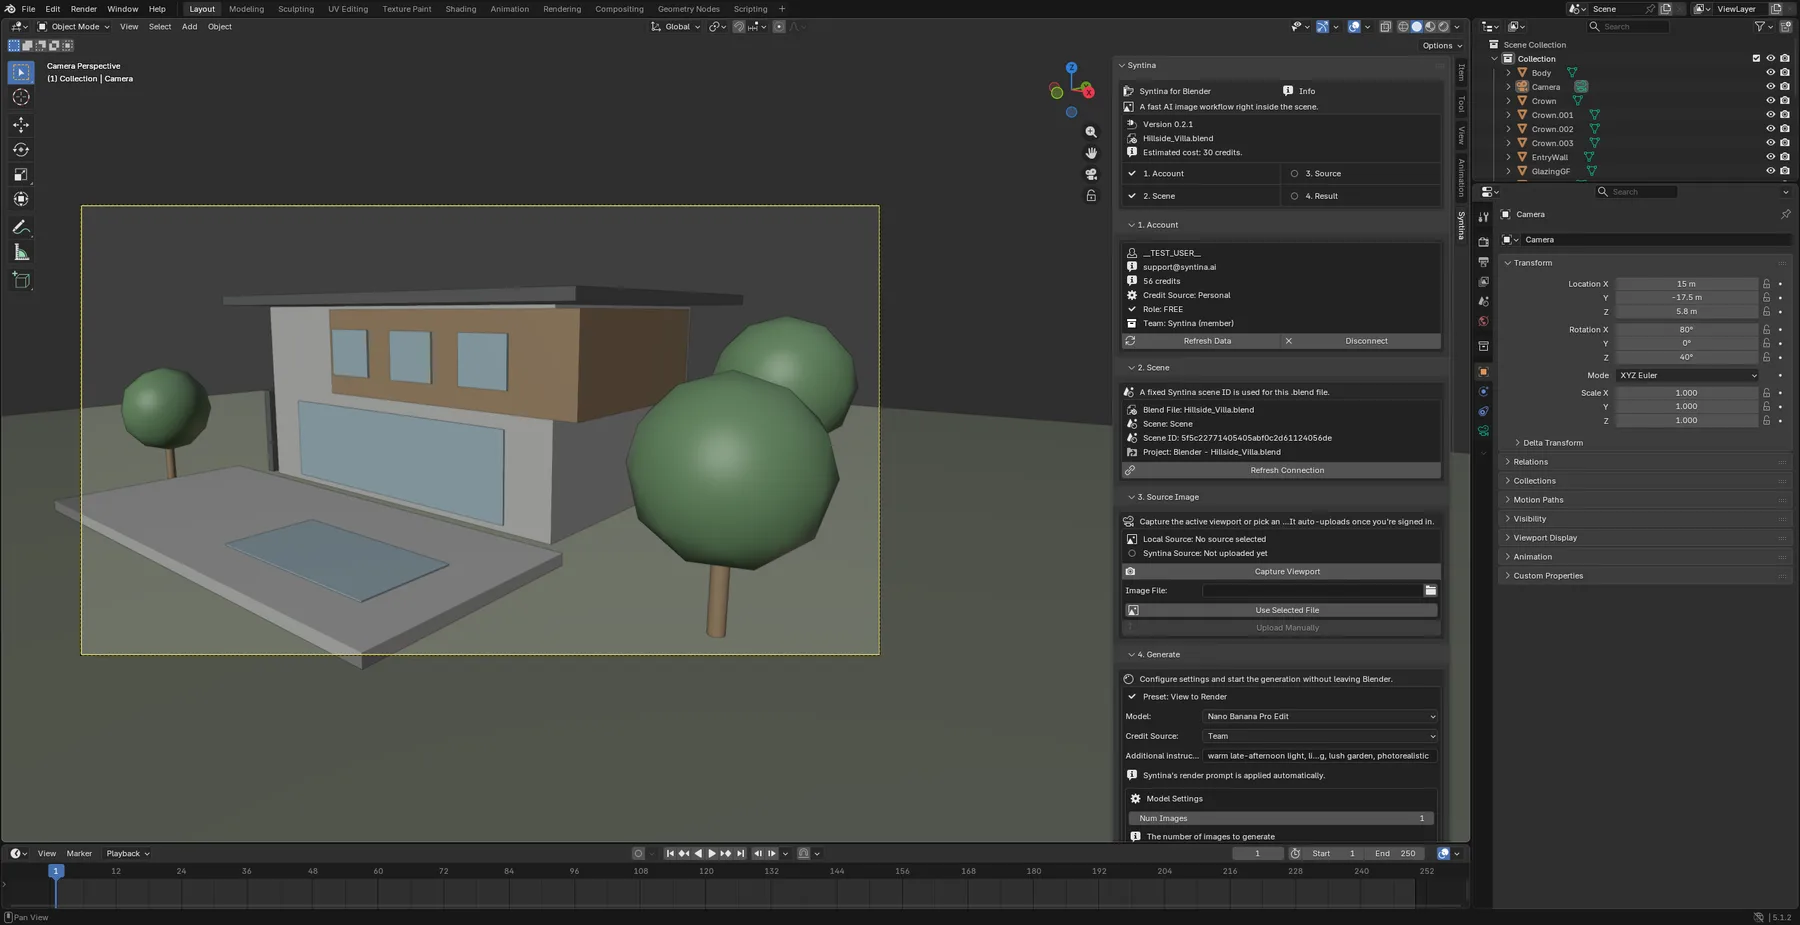This screenshot has height=925, width=1800.
Task: Click the Refresh Connection button
Action: 1282,470
